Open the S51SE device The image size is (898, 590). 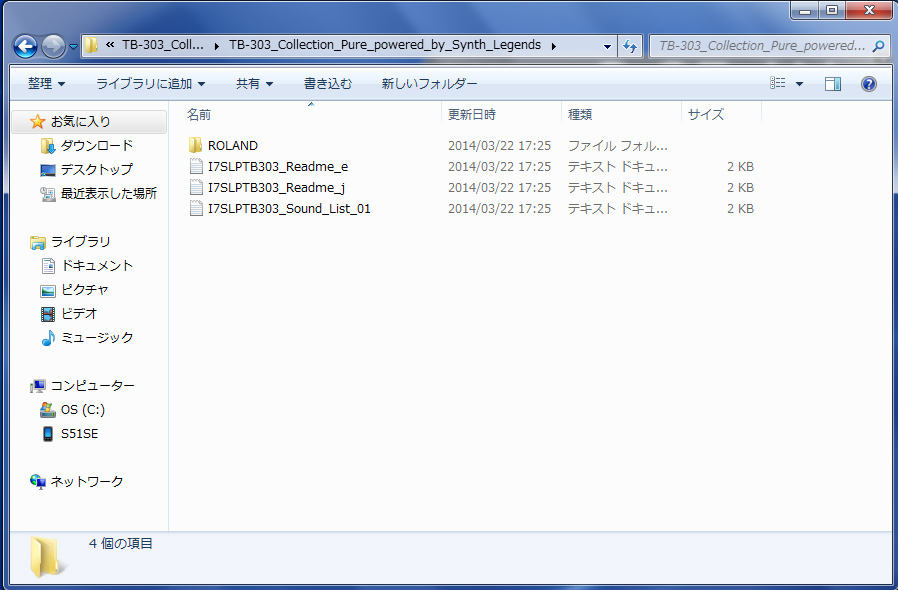pyautogui.click(x=79, y=434)
